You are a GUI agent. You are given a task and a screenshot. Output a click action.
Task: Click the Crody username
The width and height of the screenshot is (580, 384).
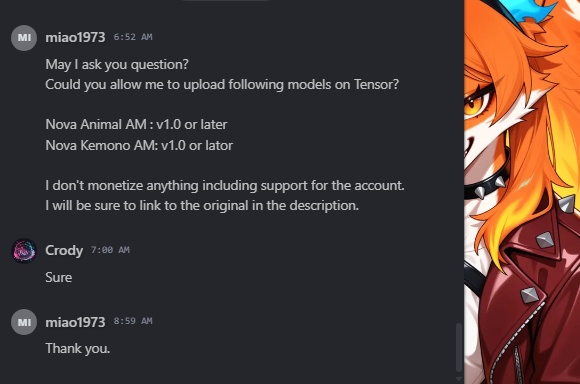point(64,250)
